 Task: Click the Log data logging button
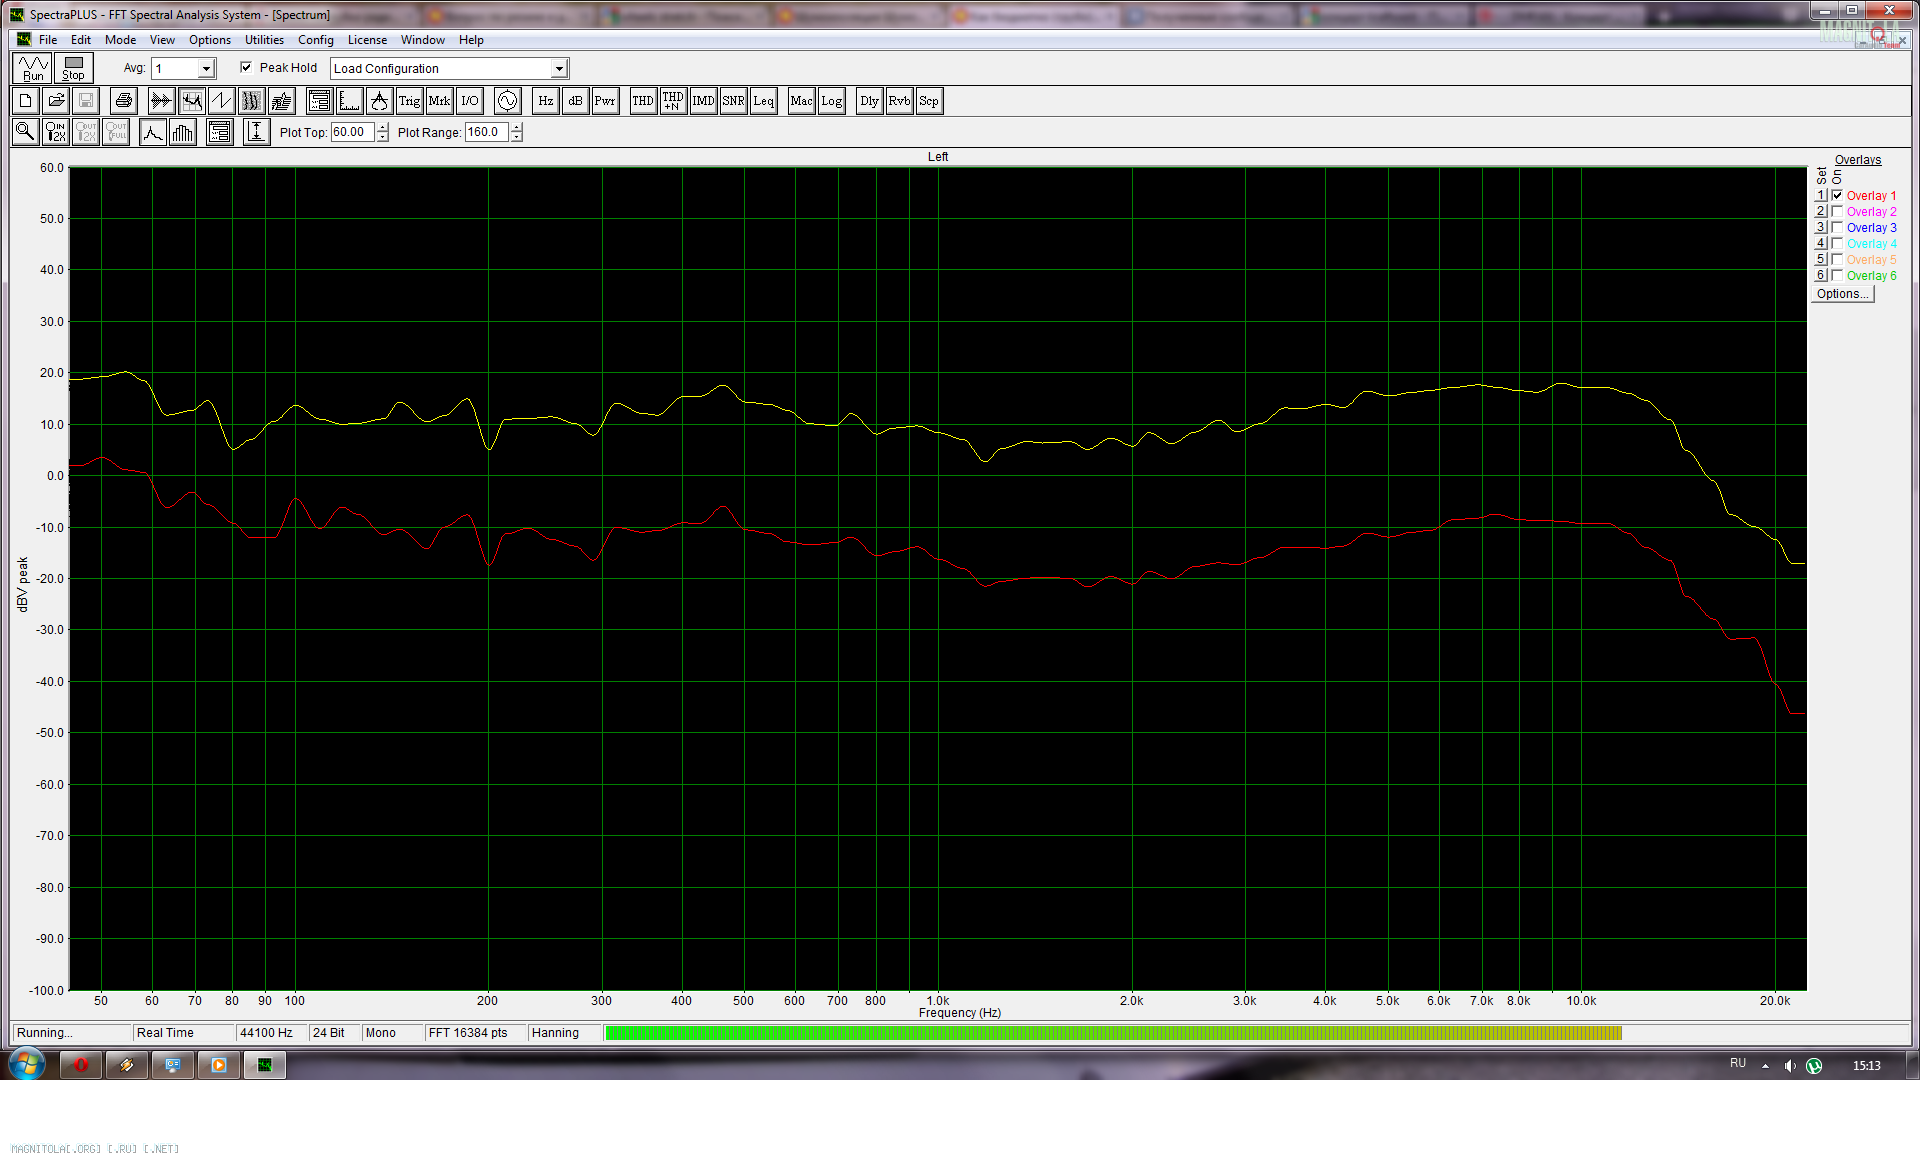pyautogui.click(x=831, y=101)
